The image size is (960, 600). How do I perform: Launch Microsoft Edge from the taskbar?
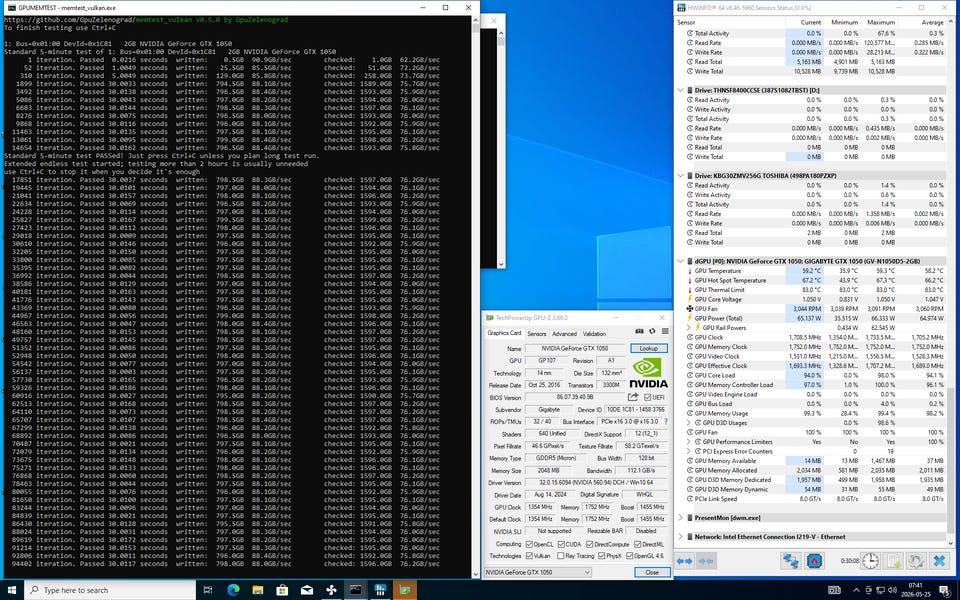(x=233, y=590)
